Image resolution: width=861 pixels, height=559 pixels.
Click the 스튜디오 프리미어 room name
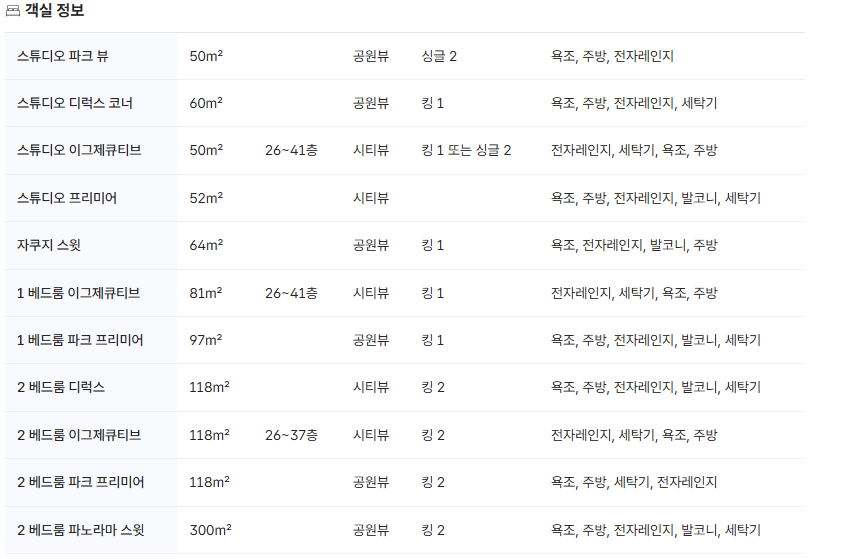tap(67, 198)
